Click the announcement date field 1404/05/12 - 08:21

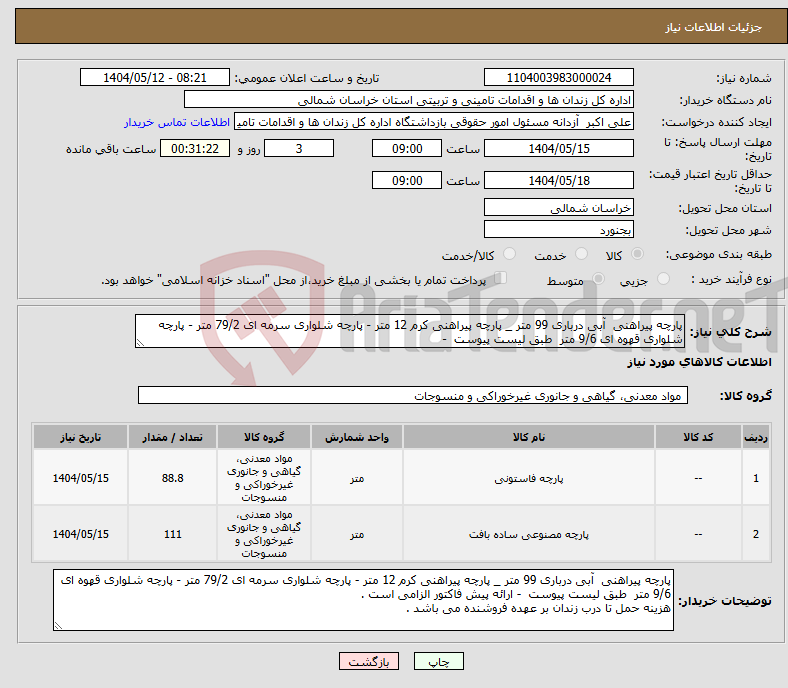pos(155,77)
